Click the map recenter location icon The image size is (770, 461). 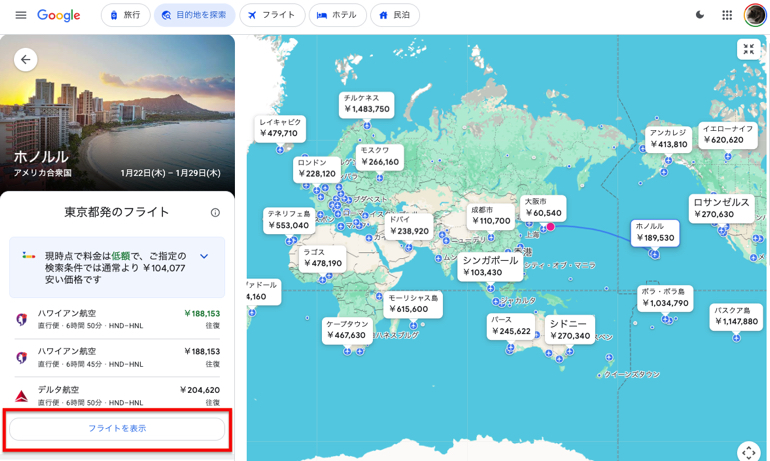748,451
